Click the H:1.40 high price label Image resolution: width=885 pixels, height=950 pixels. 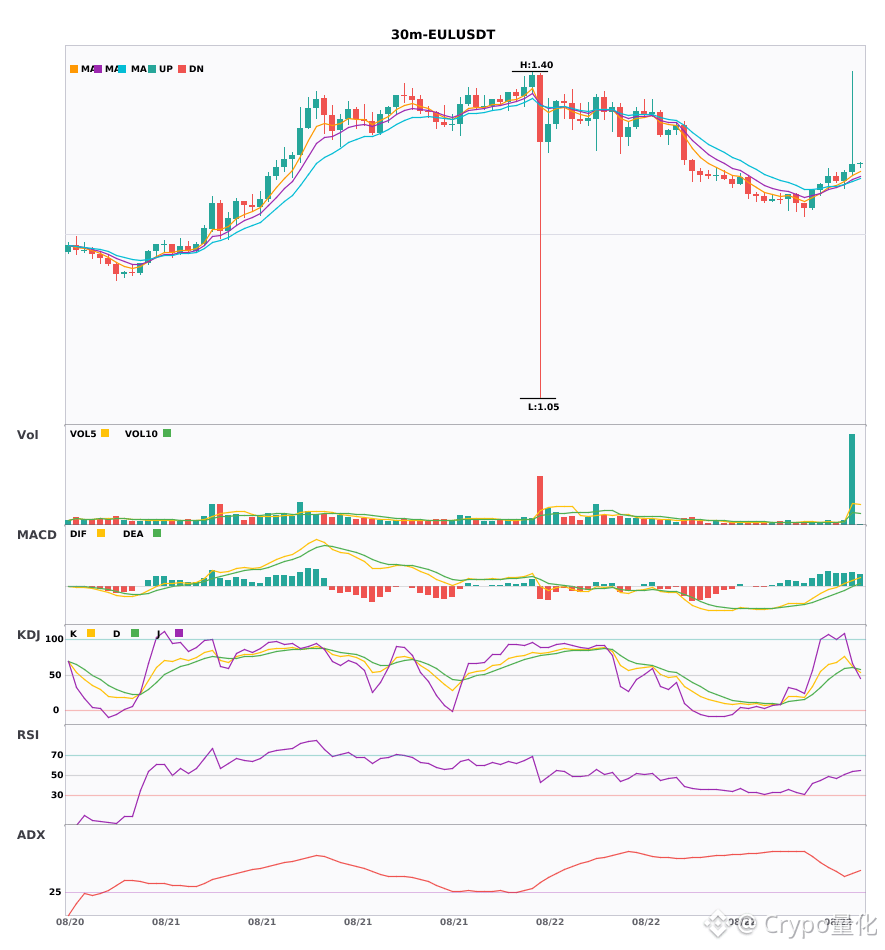(537, 65)
